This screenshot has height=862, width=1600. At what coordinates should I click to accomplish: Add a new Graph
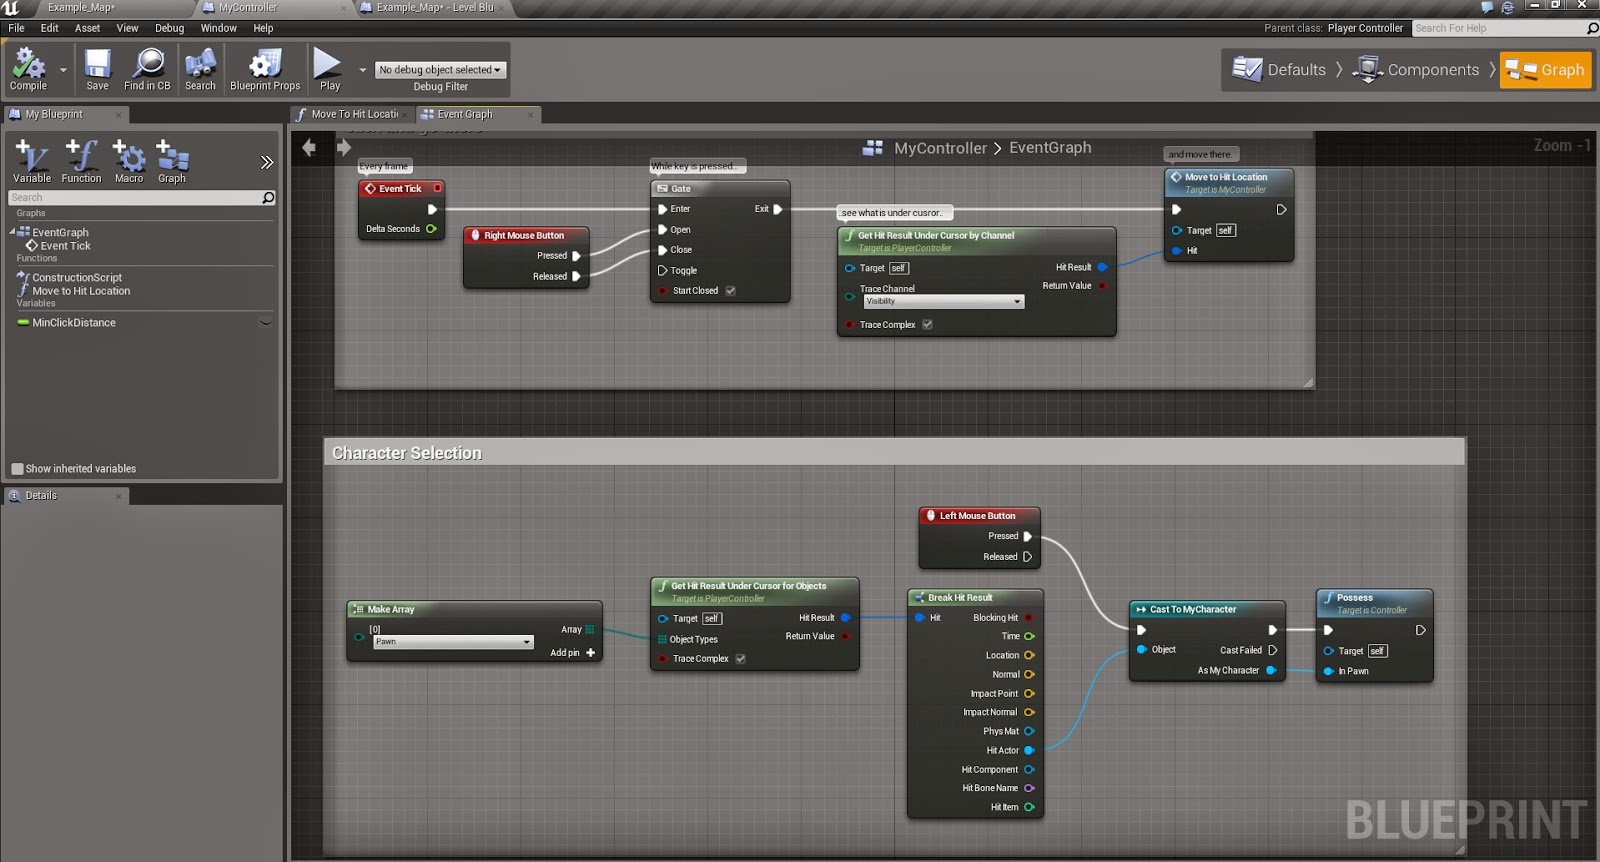pos(172,161)
